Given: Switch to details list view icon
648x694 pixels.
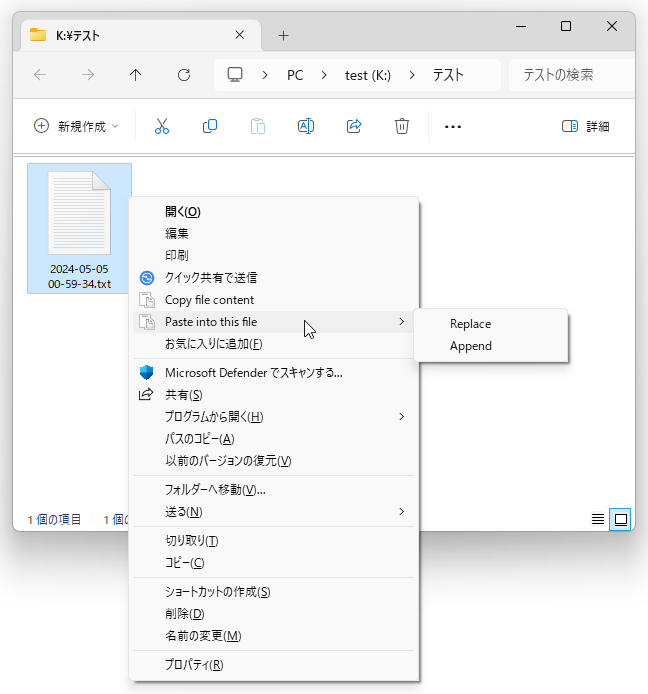Looking at the screenshot, I should [x=598, y=519].
